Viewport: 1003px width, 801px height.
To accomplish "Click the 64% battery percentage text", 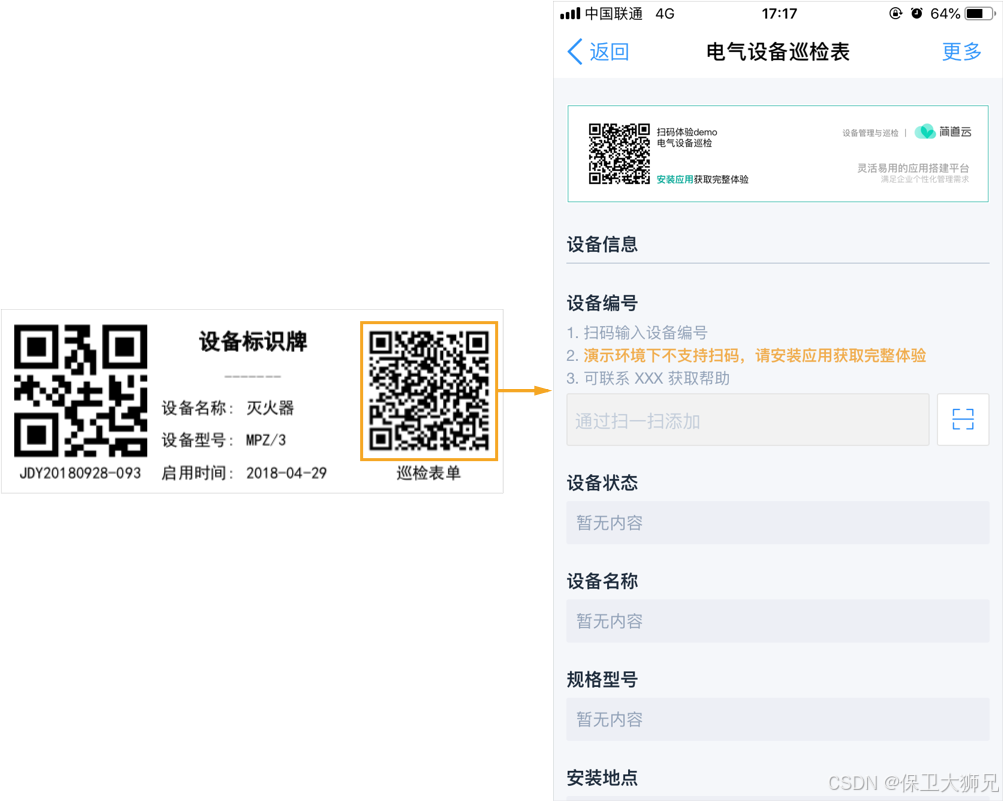I will pos(945,13).
